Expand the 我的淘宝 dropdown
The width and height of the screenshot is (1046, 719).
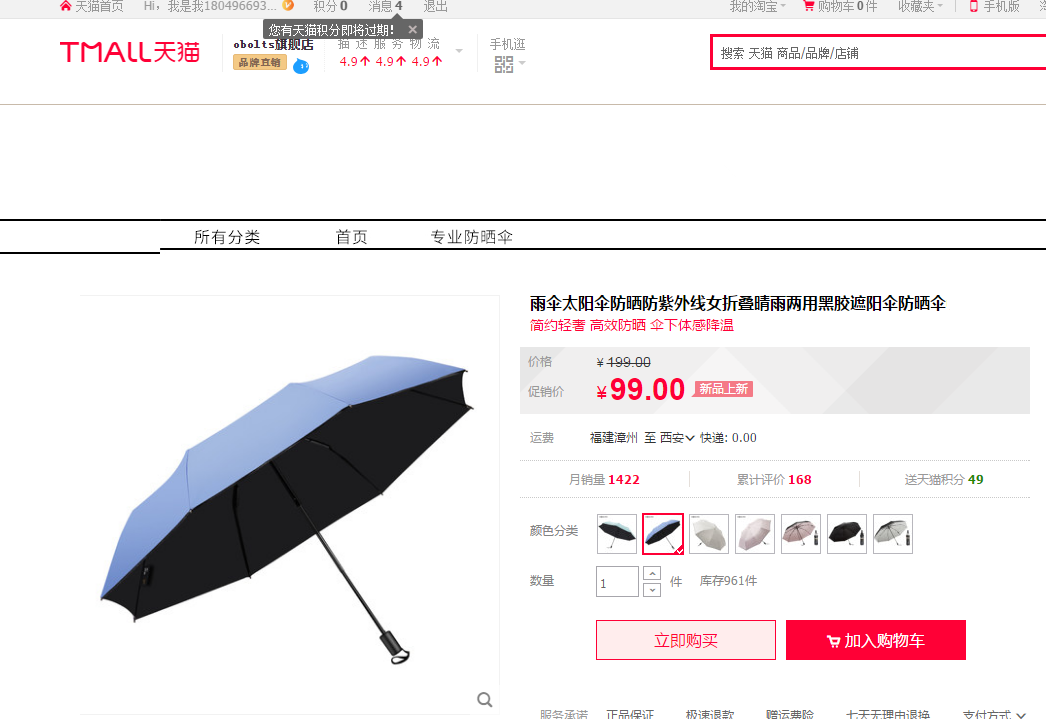tap(758, 6)
